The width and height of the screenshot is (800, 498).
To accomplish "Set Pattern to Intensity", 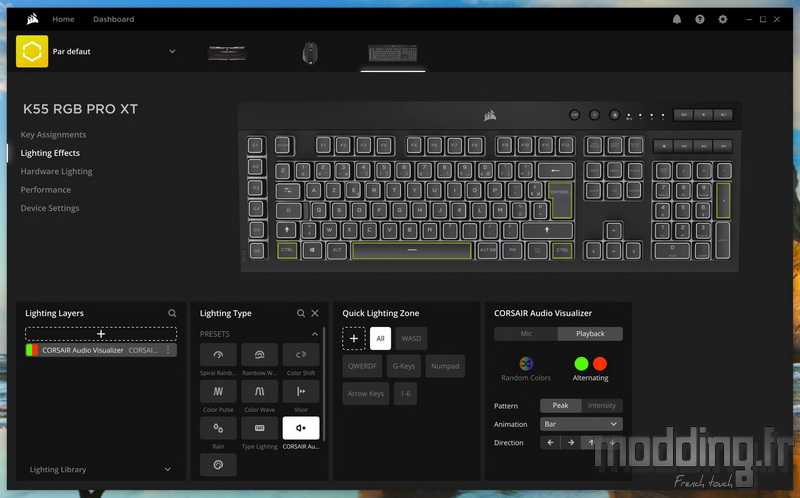I will 602,406.
